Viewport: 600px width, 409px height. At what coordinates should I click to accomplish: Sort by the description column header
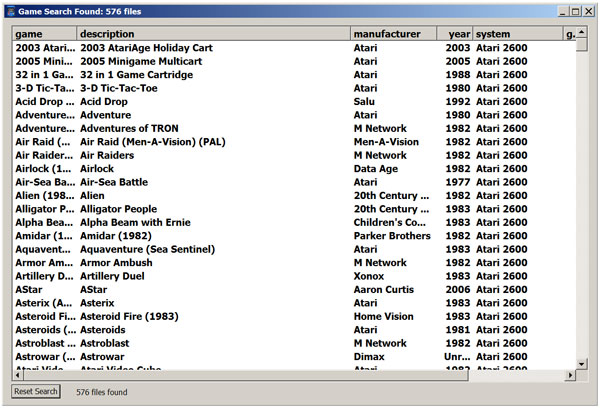(212, 34)
